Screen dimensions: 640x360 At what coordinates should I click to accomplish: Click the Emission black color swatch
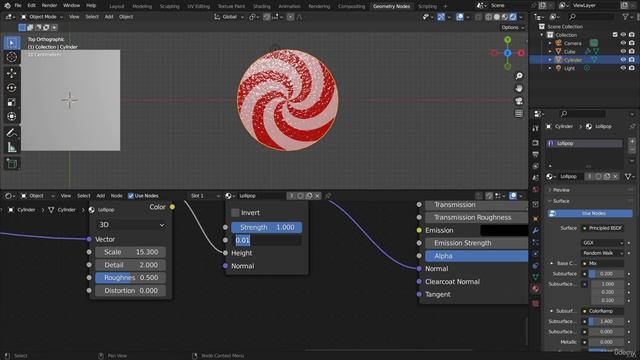(504, 230)
